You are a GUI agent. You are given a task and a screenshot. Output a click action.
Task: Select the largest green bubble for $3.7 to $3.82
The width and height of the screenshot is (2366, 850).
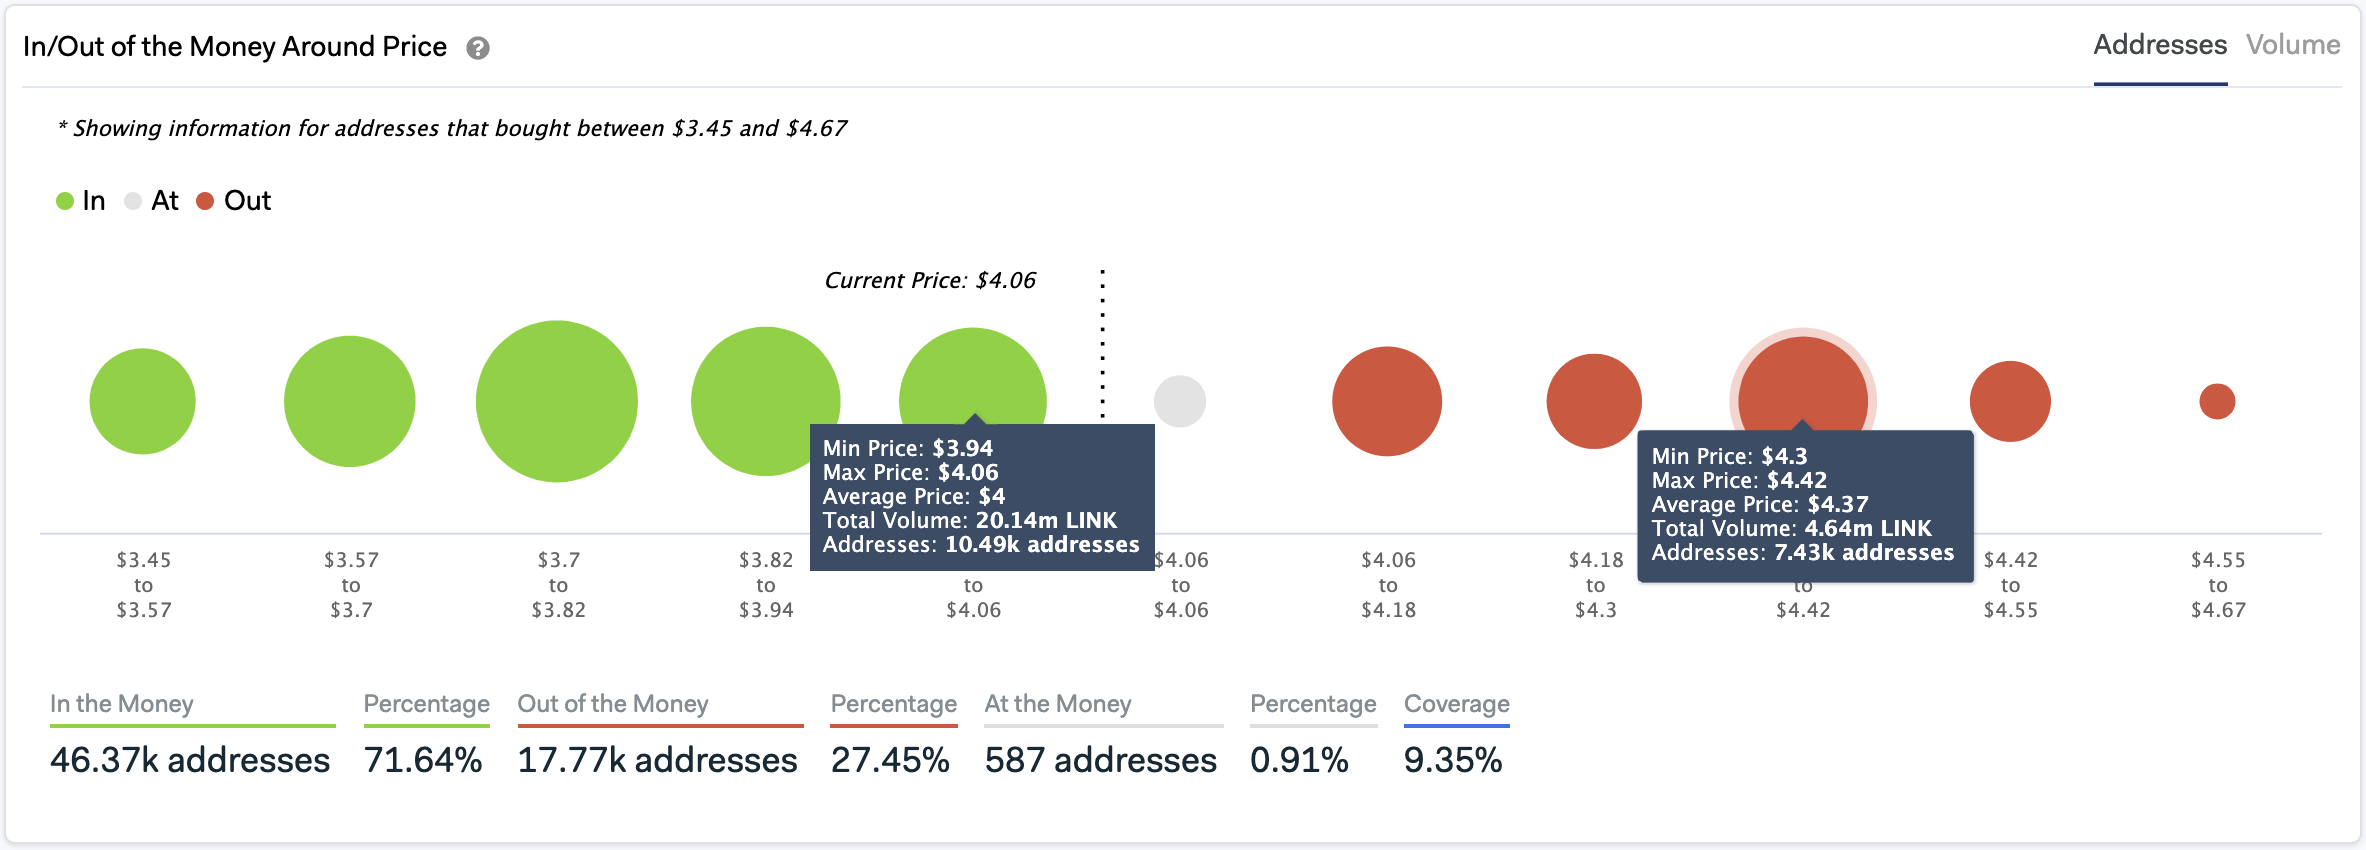(x=557, y=401)
